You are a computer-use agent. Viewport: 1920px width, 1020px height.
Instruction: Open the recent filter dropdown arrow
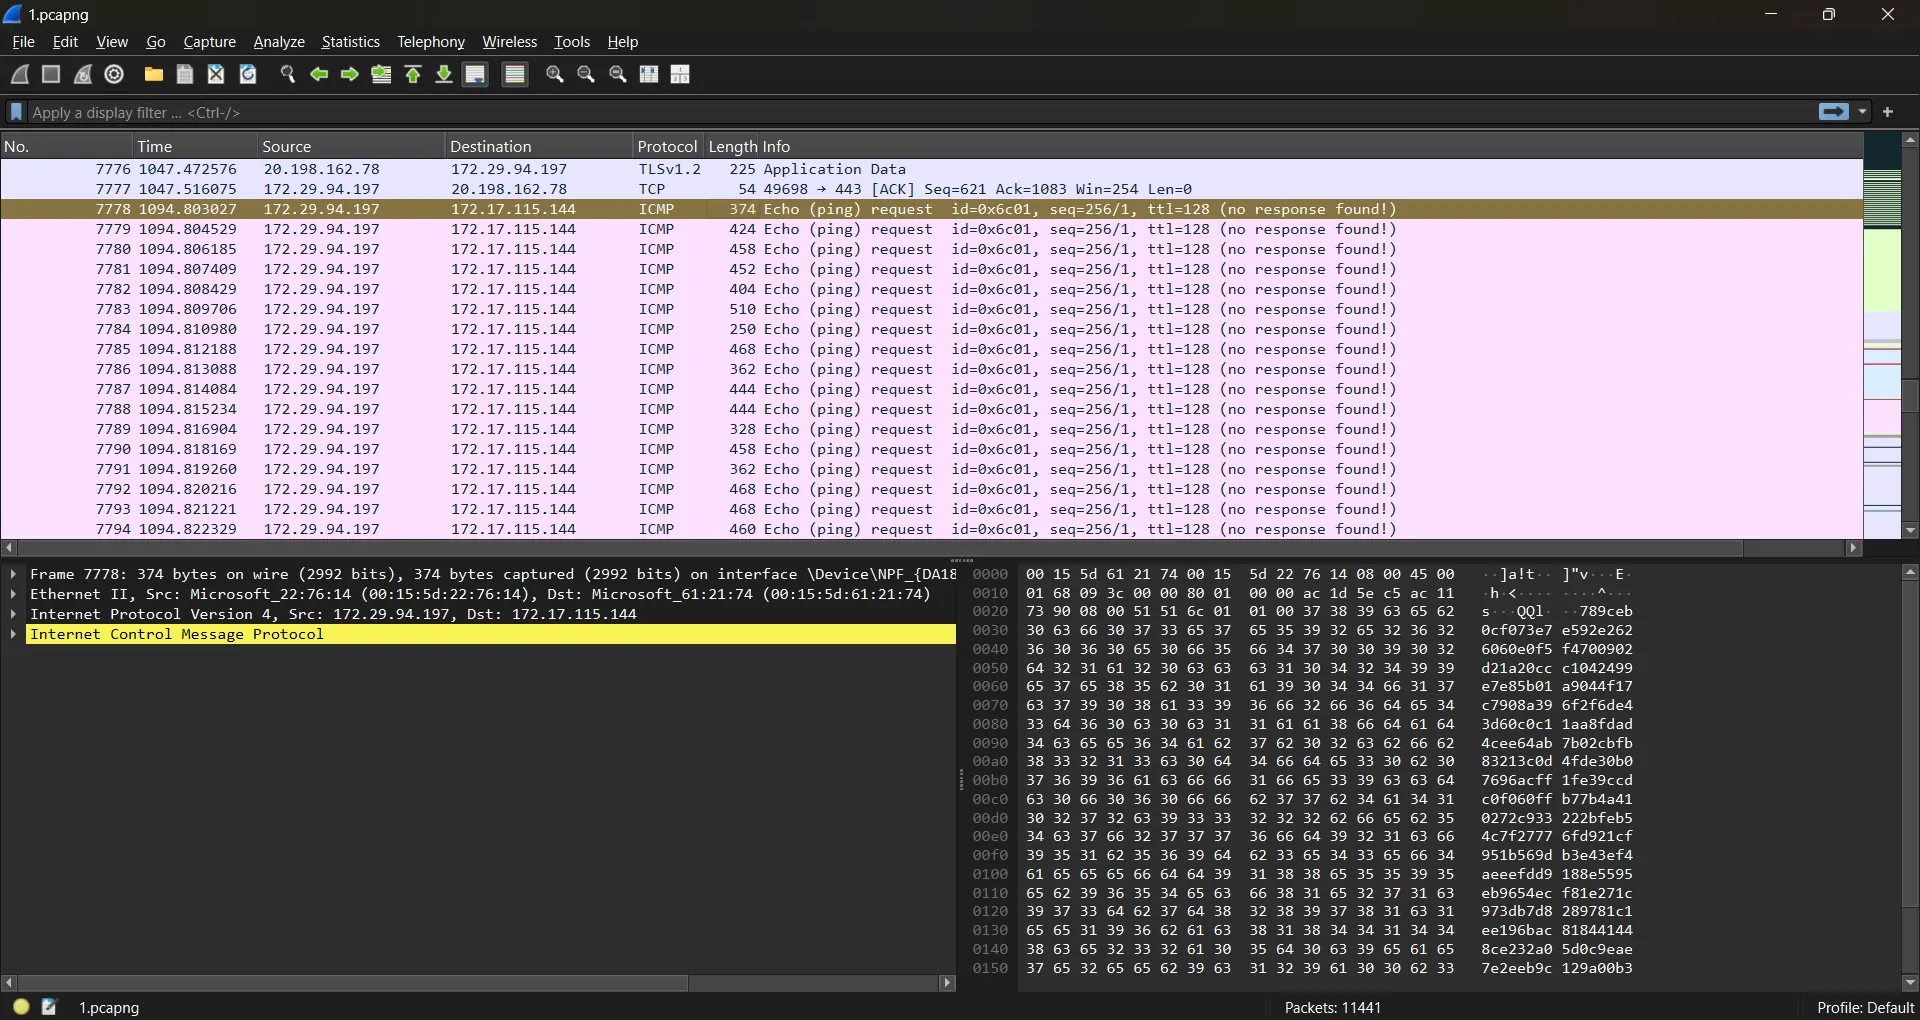[1862, 112]
